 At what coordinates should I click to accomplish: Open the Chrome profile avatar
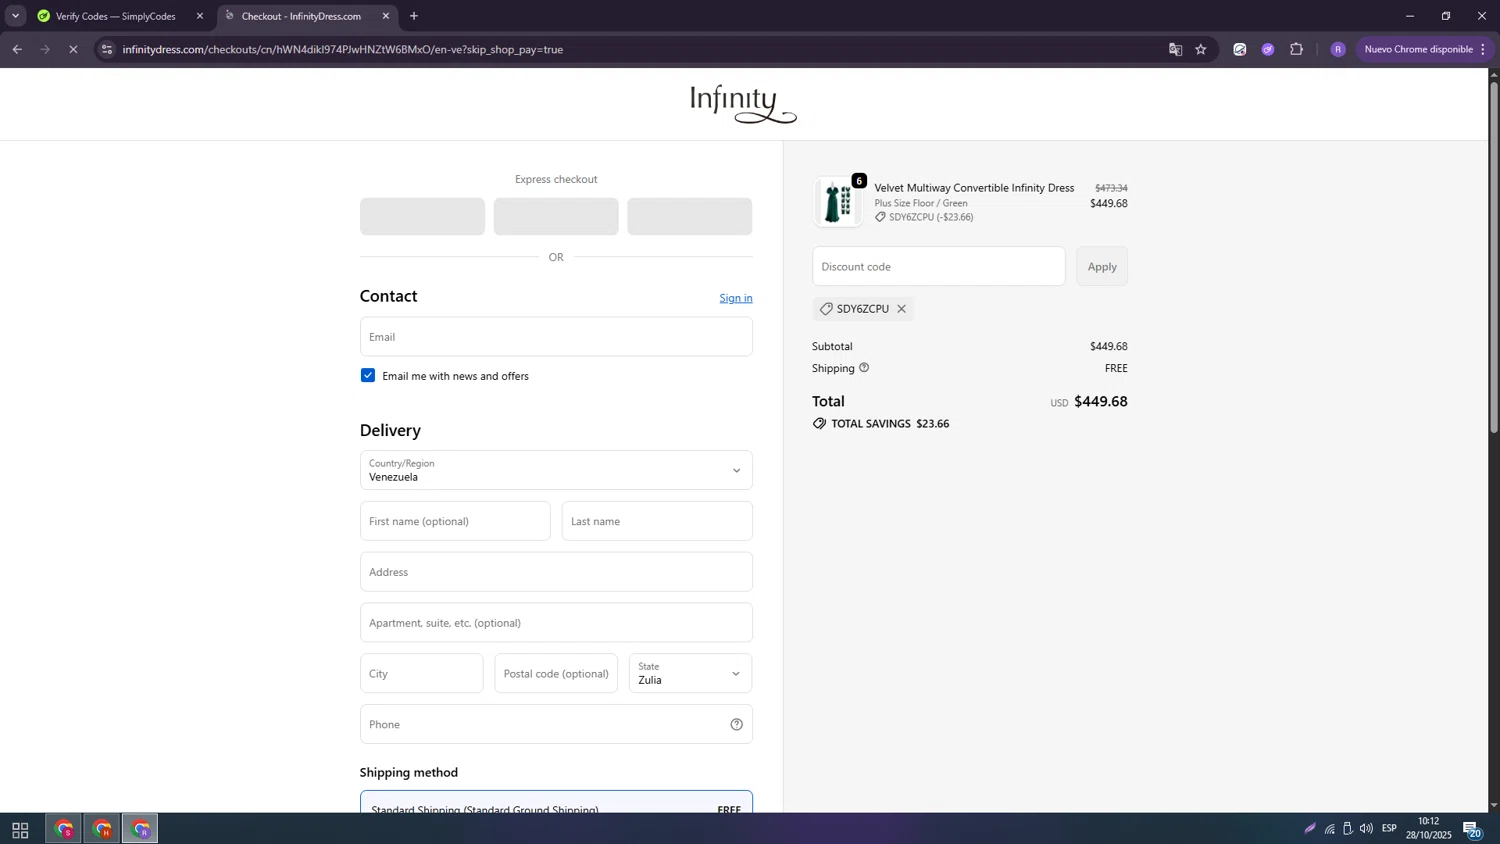tap(1338, 49)
